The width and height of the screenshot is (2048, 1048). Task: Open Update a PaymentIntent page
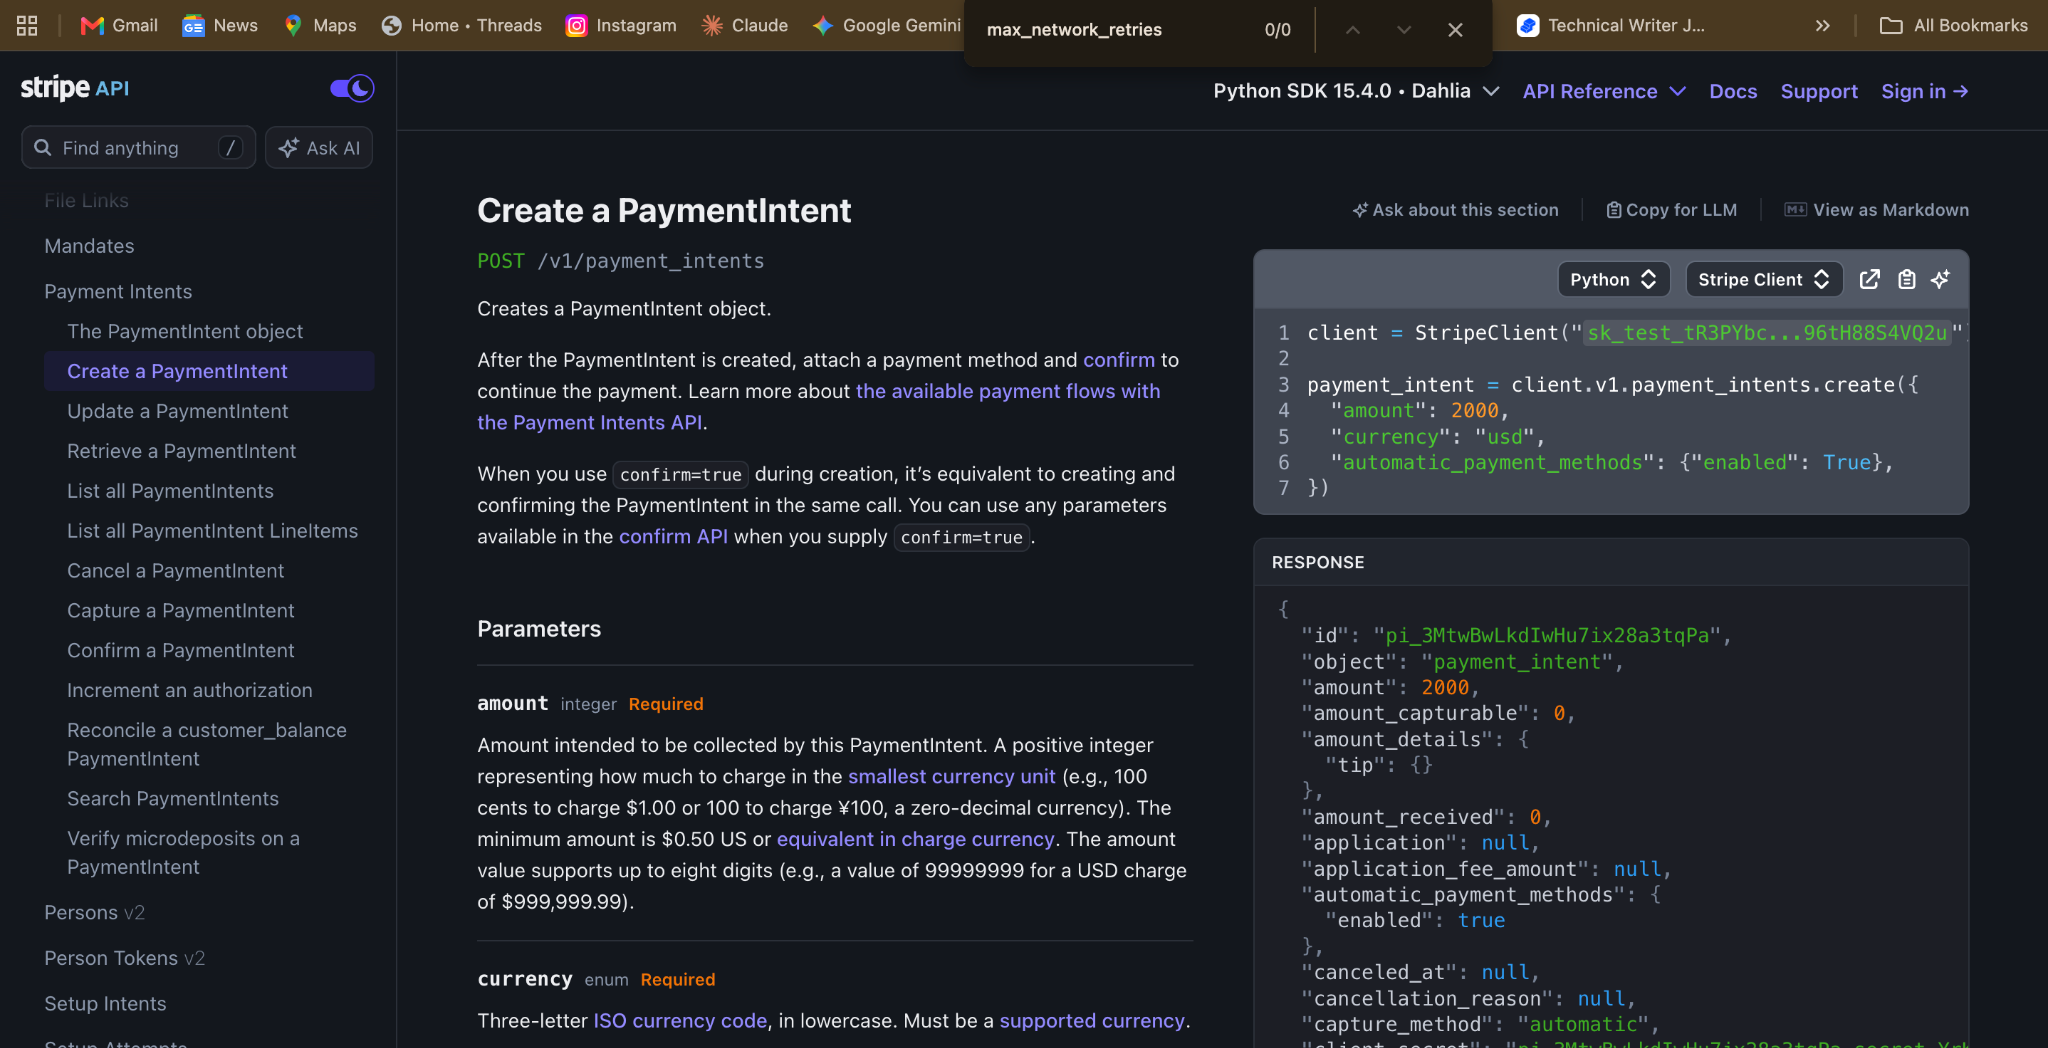[x=177, y=411]
